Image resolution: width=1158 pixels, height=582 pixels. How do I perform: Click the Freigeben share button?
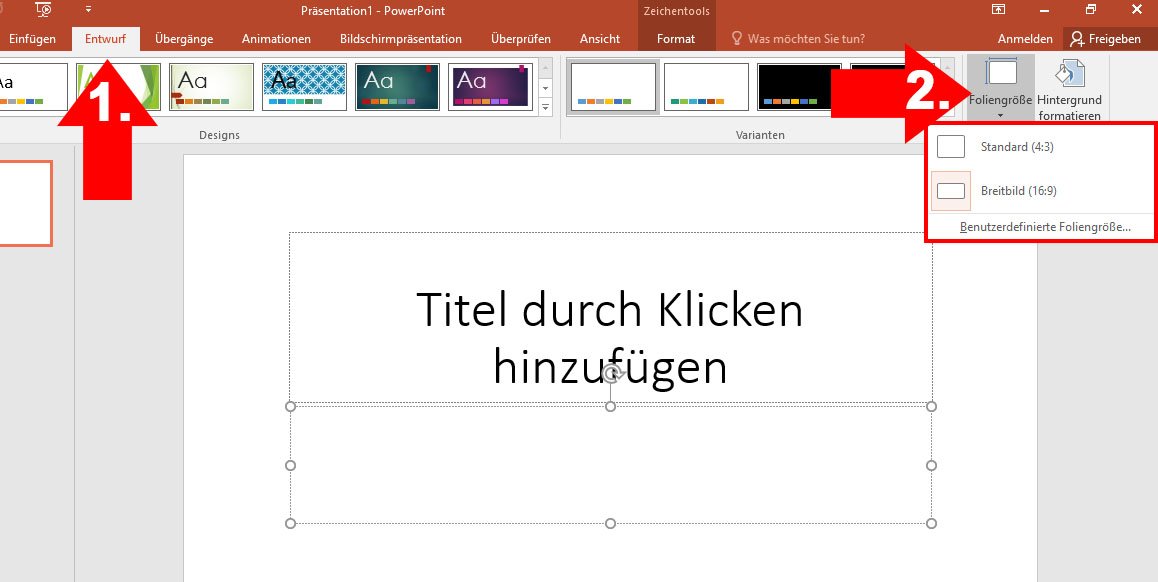pyautogui.click(x=1108, y=39)
